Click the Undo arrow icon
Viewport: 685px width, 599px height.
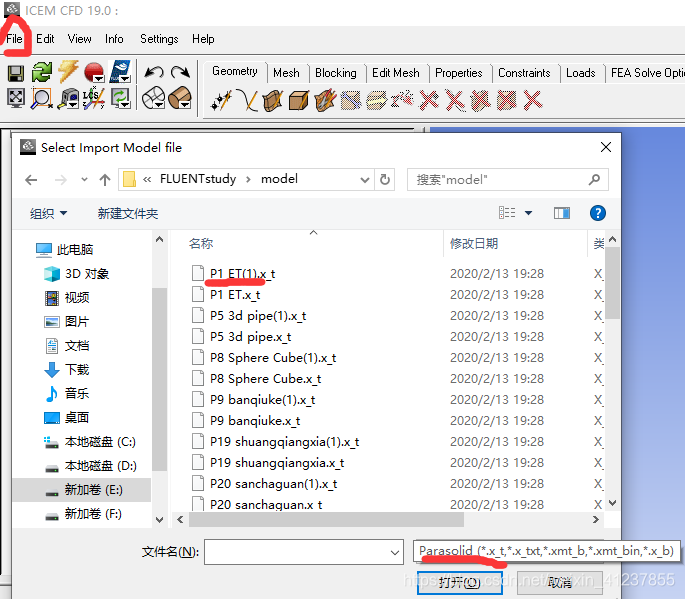(x=154, y=72)
